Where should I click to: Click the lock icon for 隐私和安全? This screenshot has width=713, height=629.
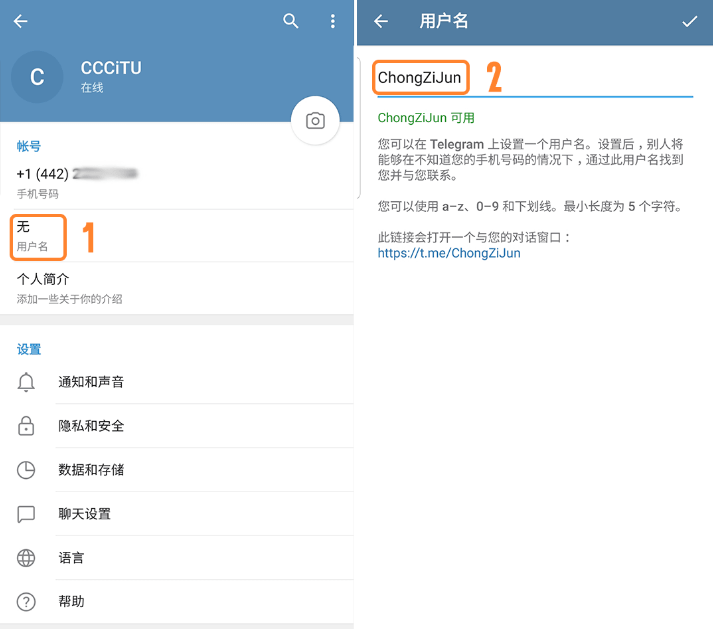(x=26, y=426)
